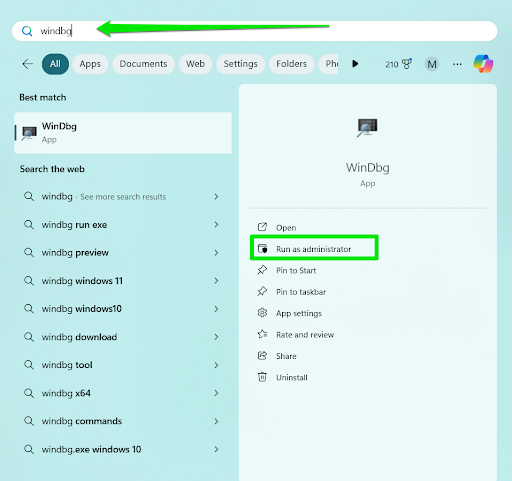The height and width of the screenshot is (481, 512).
Task: Click the gear icon beside App settings
Action: [x=262, y=313]
